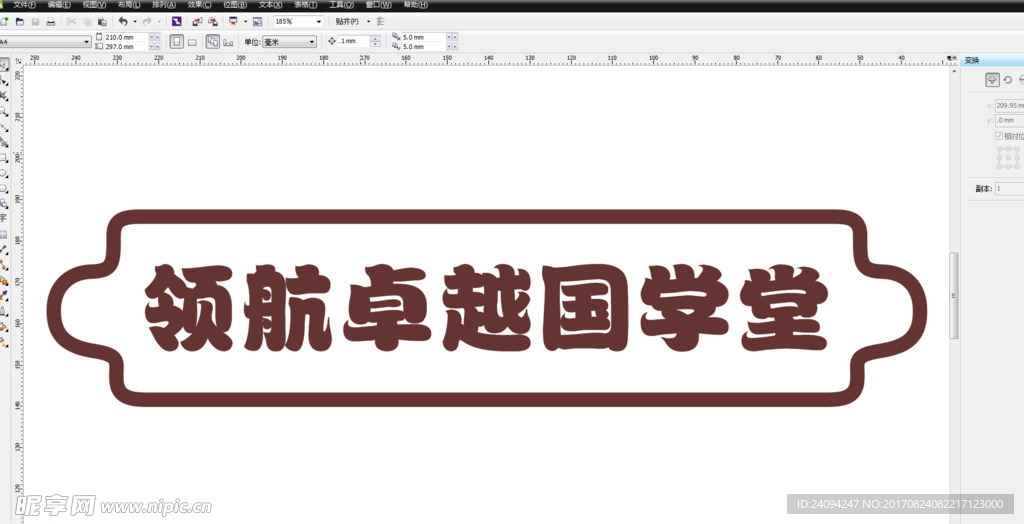1024x524 pixels.
Task: Click the 副本 copies field
Action: [x=1009, y=189]
